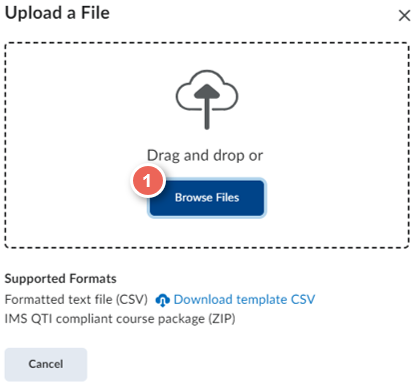The height and width of the screenshot is (385, 420).
Task: Click the upward arrow inside the cloud
Action: 207,107
